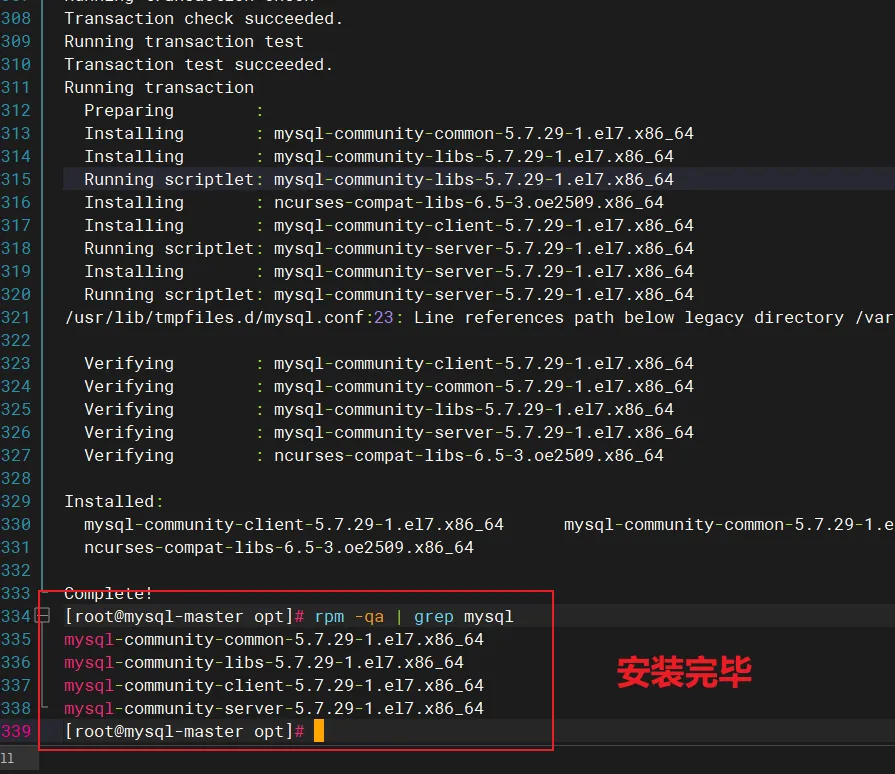Screen dimensions: 895x774
Task: Click Installing mysql-community-server on line 319
Action: [389, 271]
